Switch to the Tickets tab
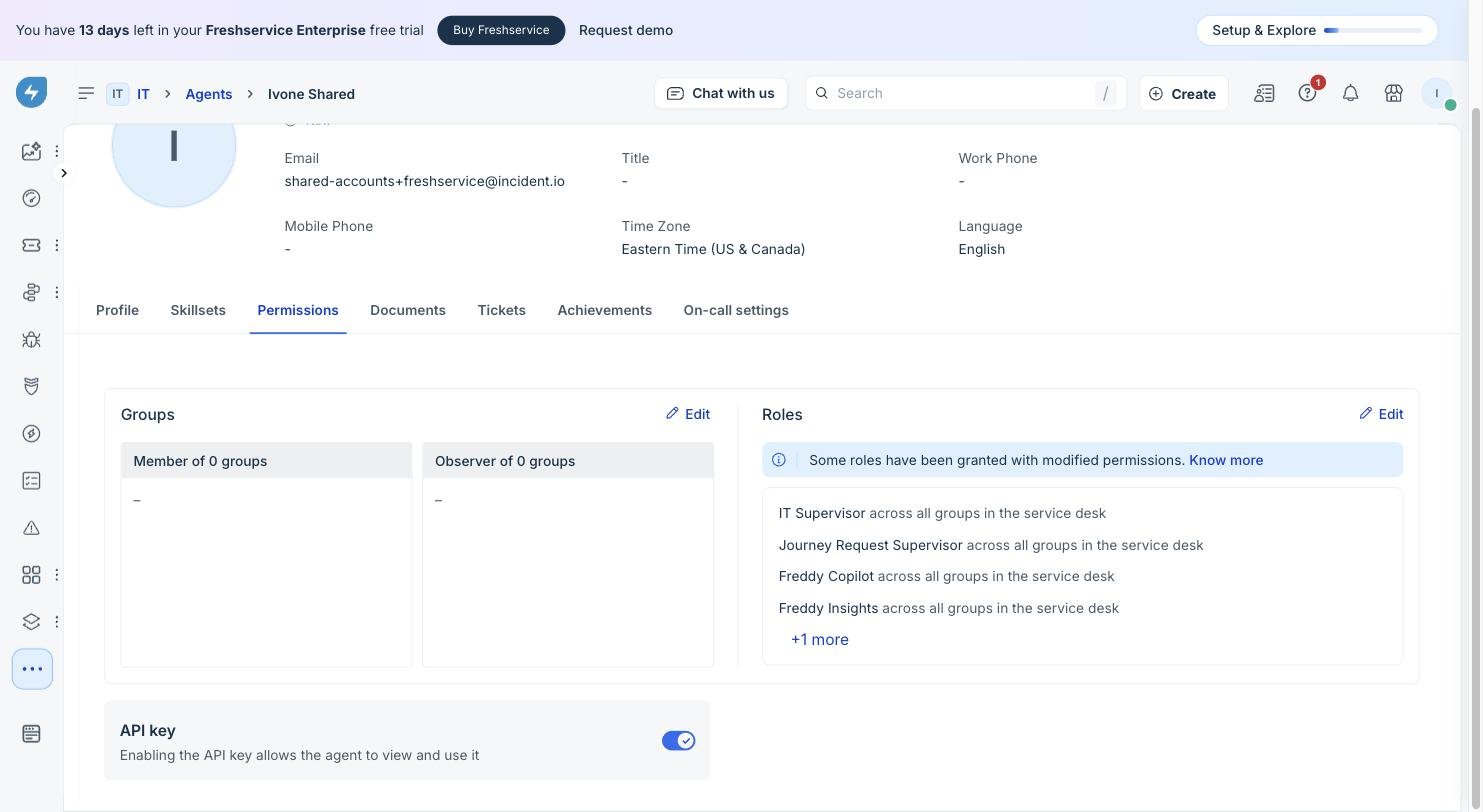1483x812 pixels. pos(502,310)
